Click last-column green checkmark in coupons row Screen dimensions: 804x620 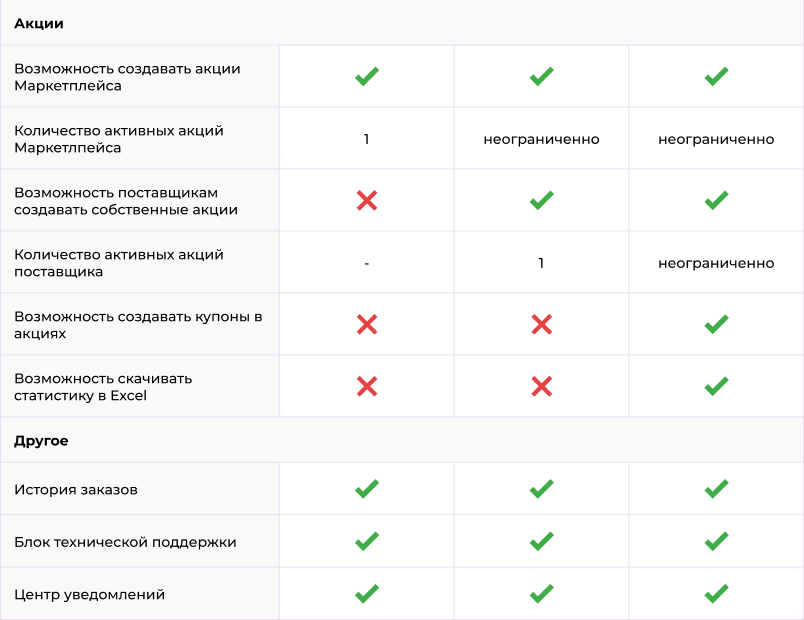coord(716,325)
